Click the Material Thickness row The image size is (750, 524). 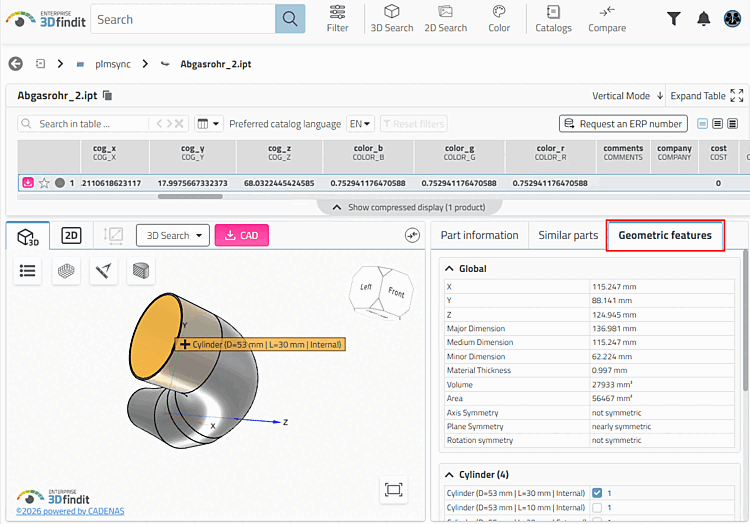pyautogui.click(x=589, y=370)
